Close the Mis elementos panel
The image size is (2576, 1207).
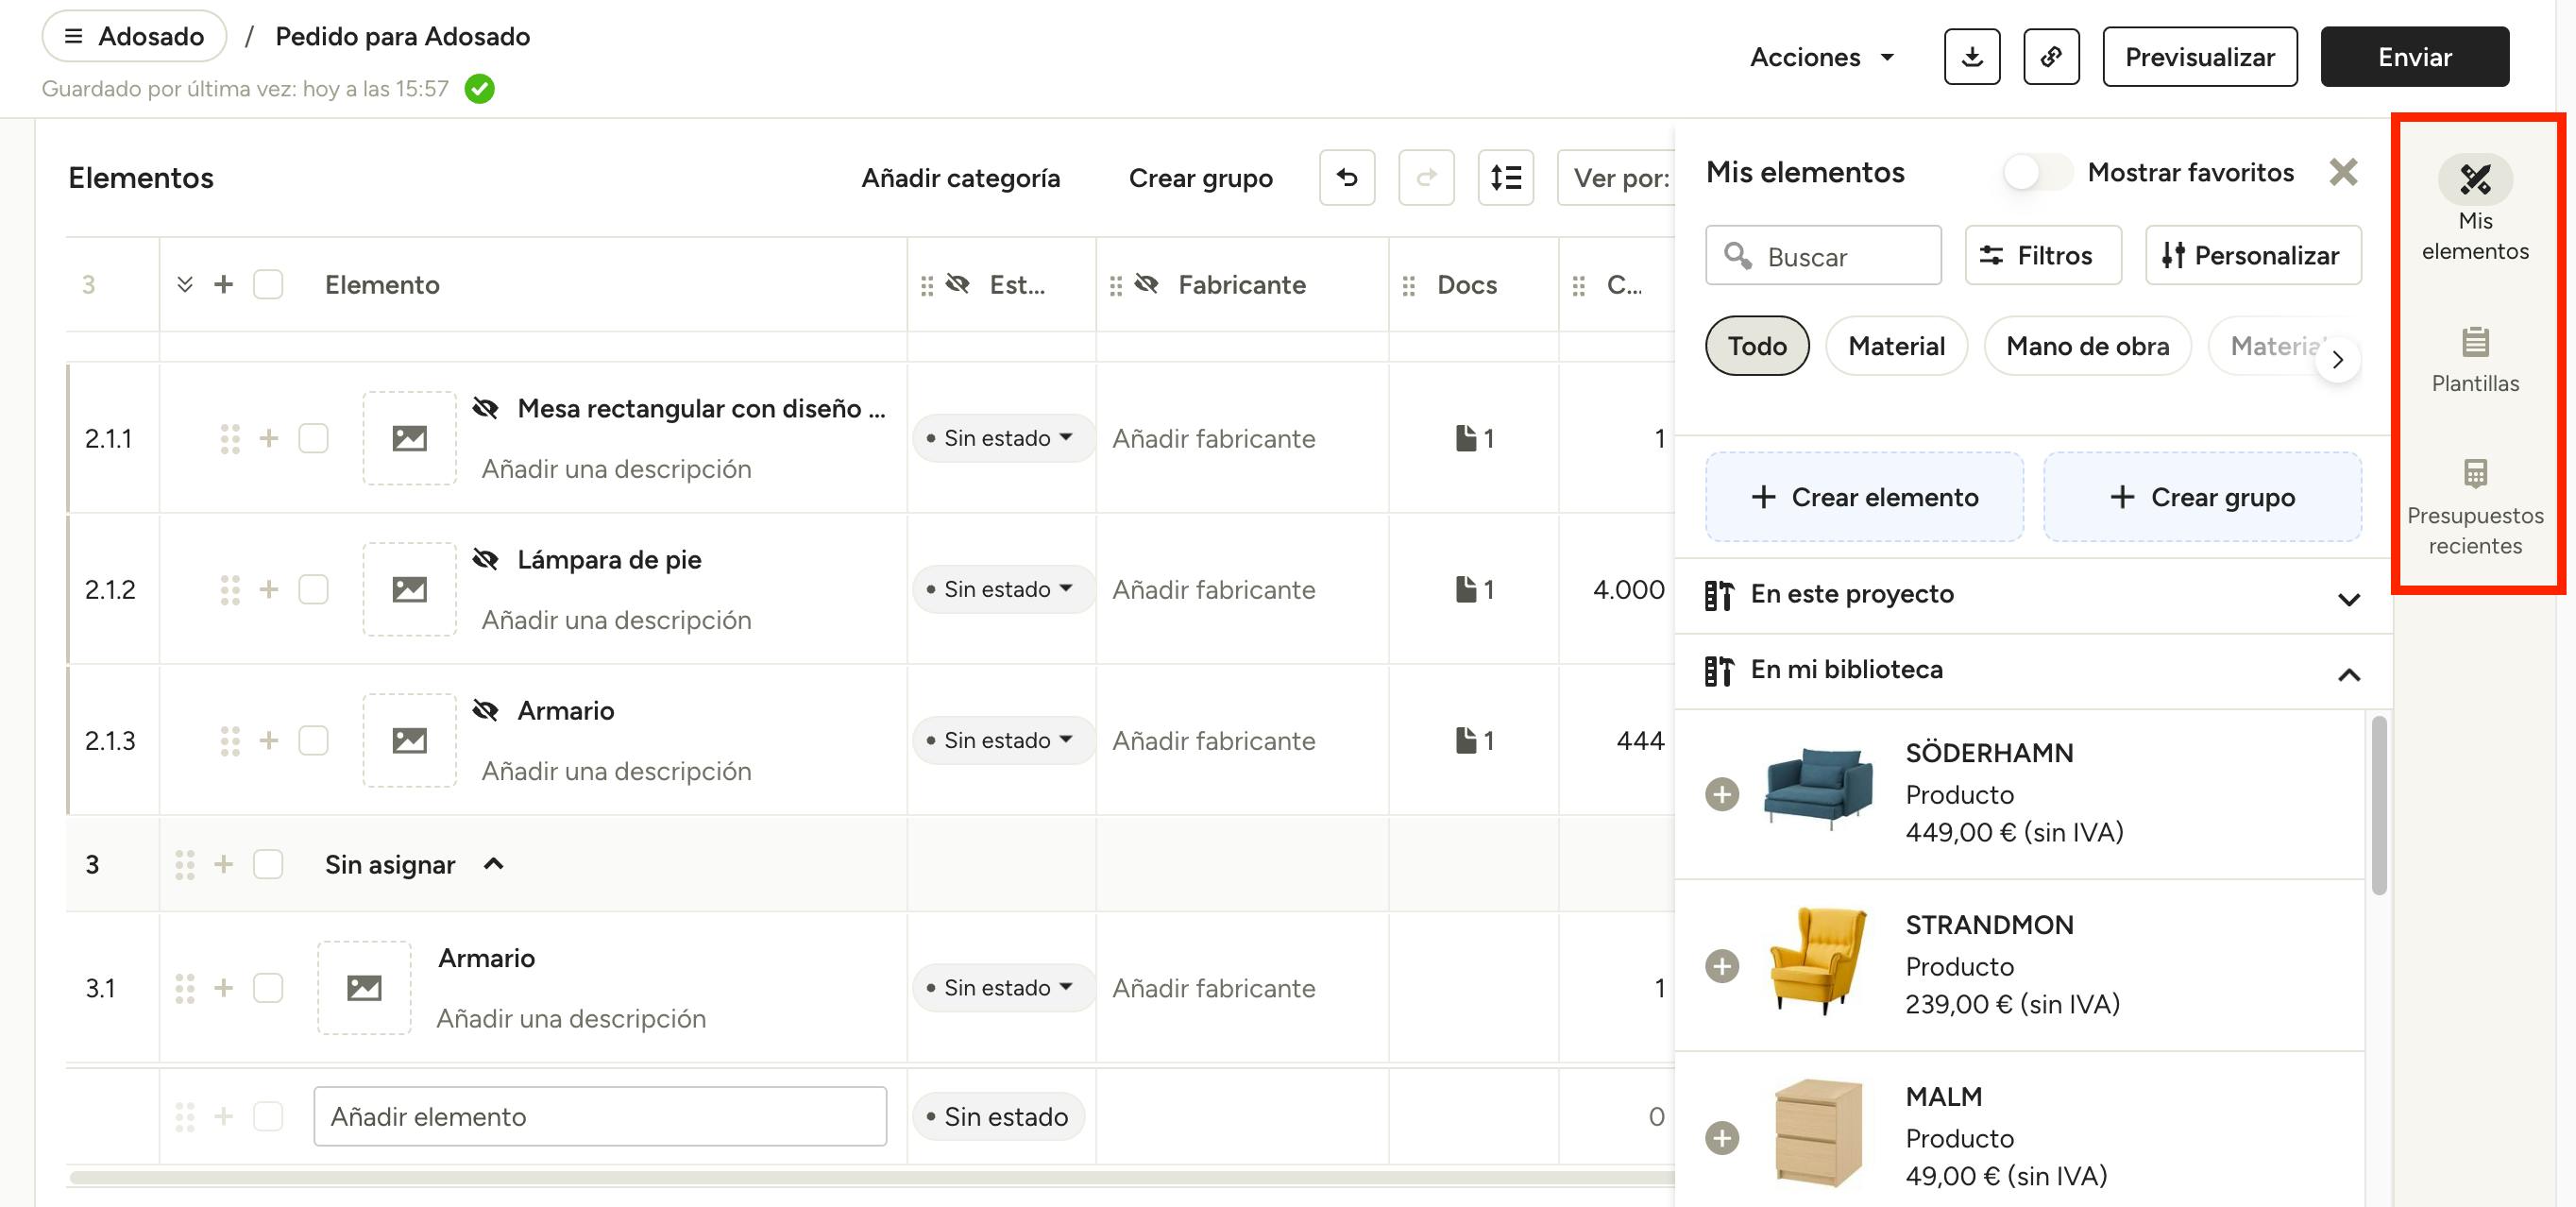2343,172
